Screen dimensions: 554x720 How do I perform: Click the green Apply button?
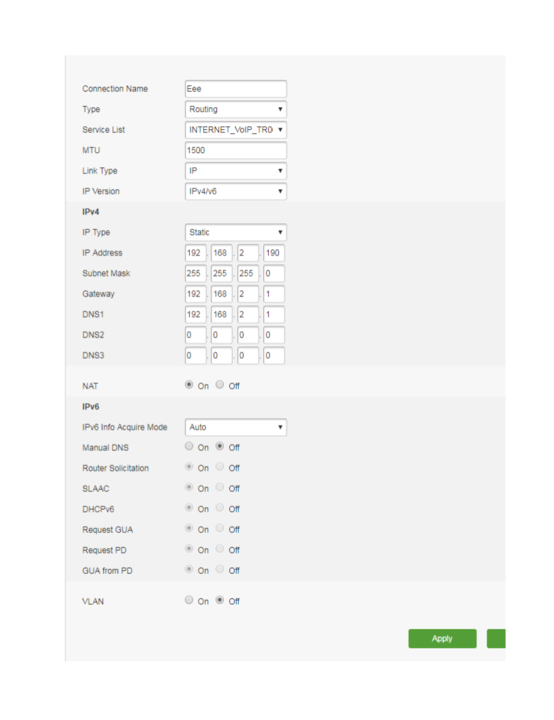coord(442,639)
